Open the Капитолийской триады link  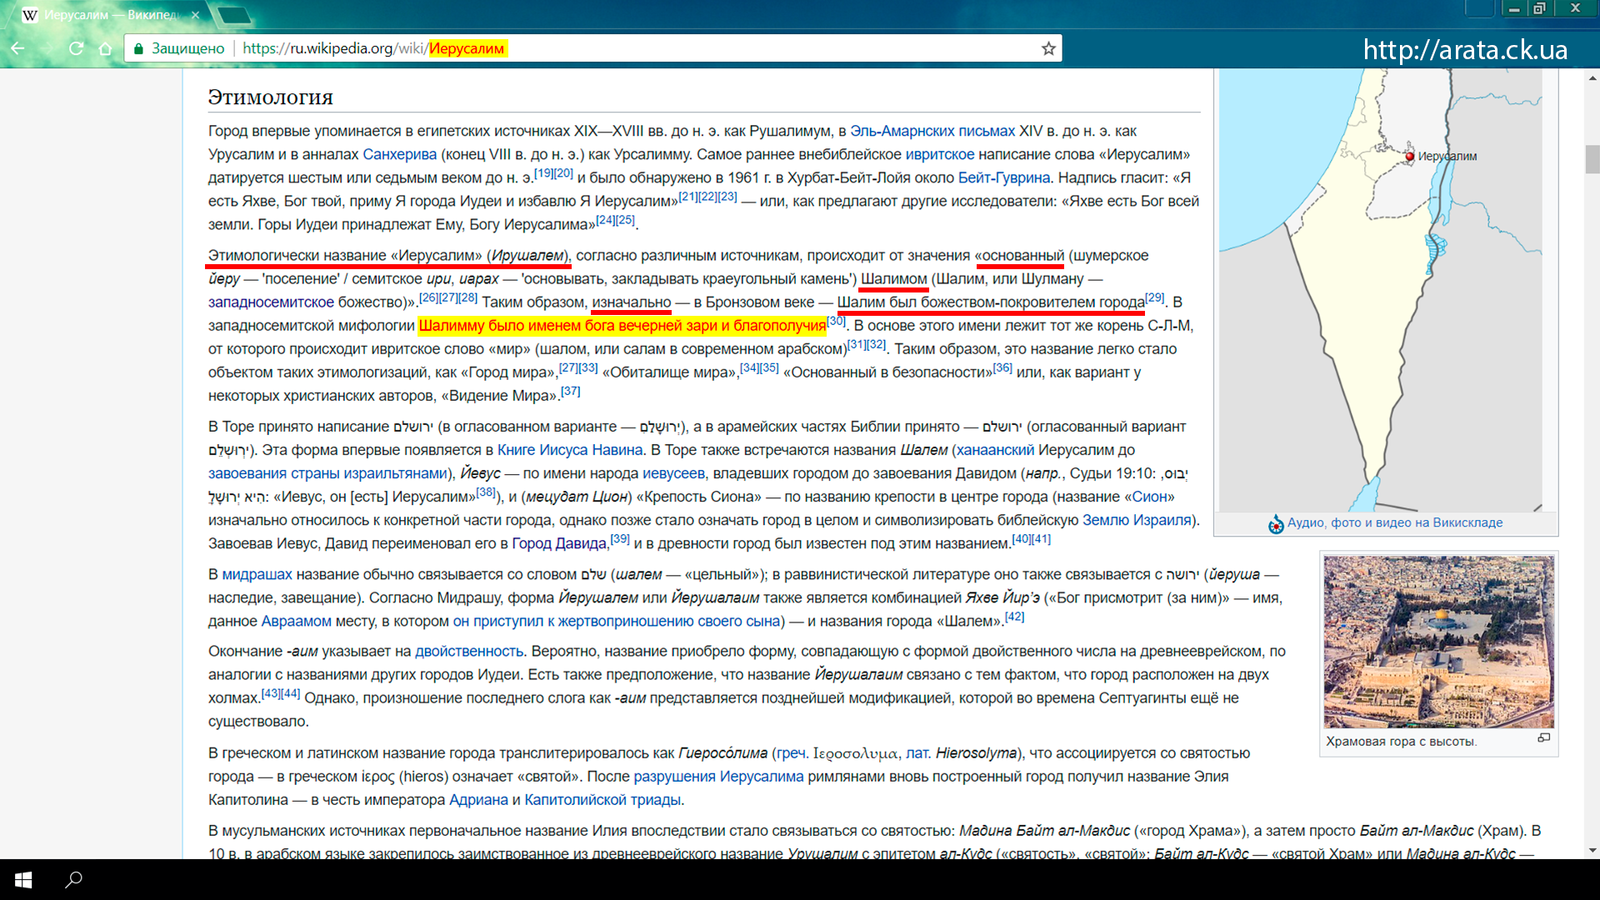coord(603,800)
